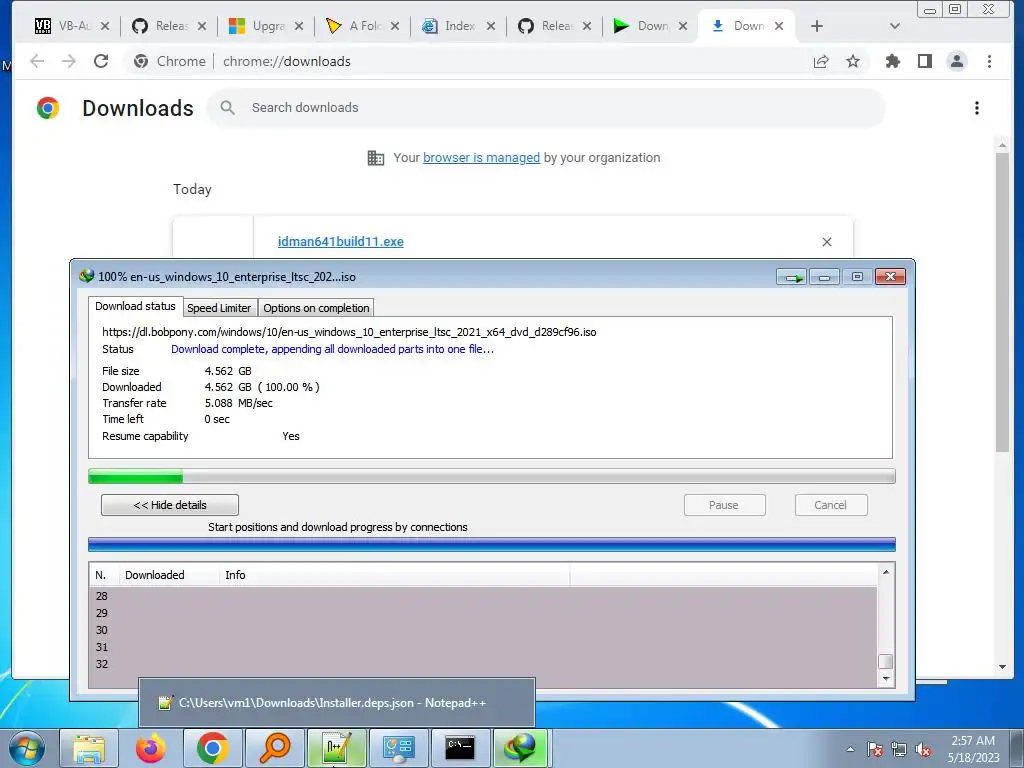The height and width of the screenshot is (768, 1024).
Task: Click the Chrome logo on Downloads page
Action: (x=48, y=108)
